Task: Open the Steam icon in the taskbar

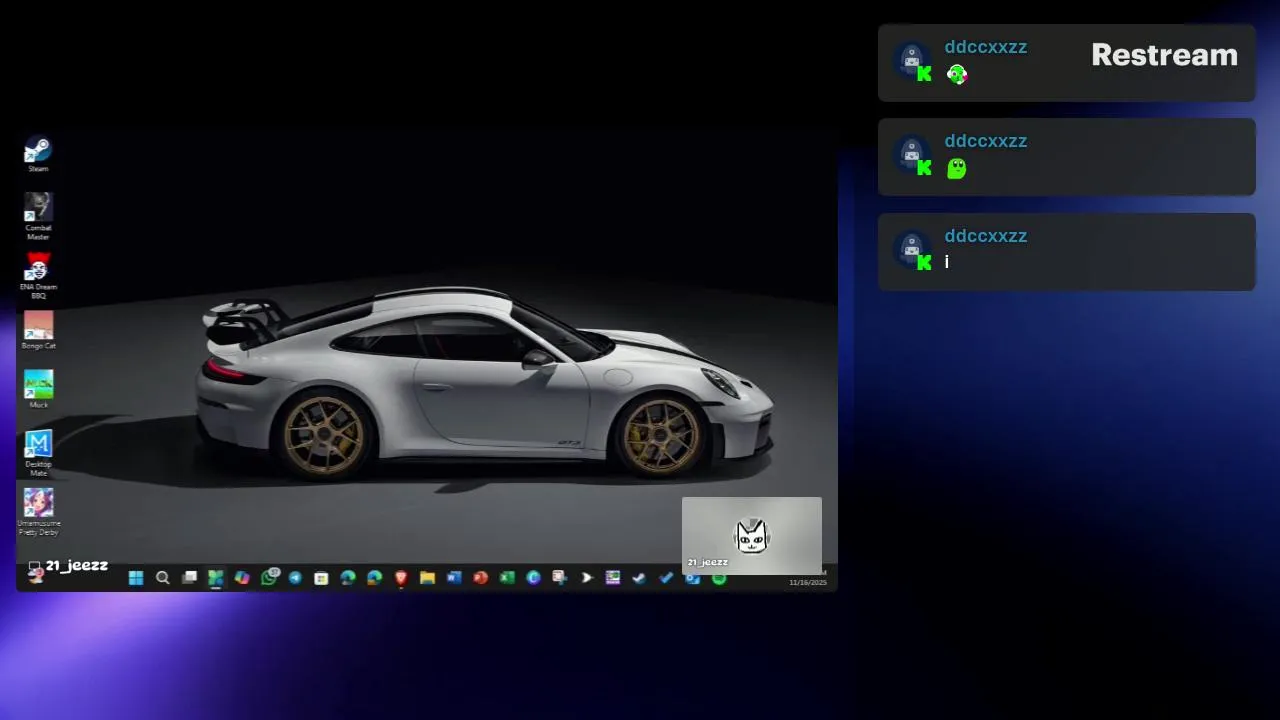Action: tap(639, 578)
